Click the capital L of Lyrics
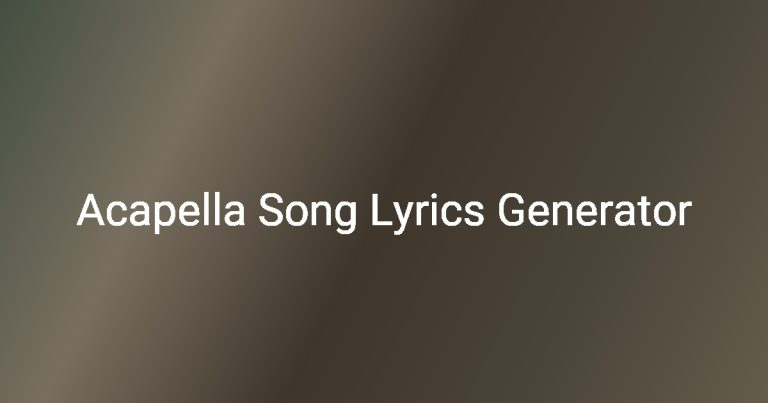768x403 pixels. (x=382, y=211)
